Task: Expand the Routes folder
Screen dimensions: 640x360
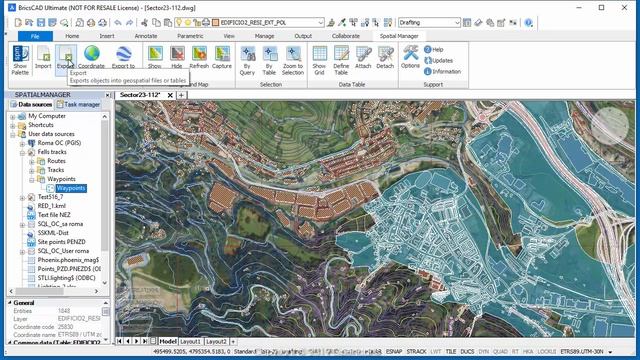Action: coord(32,162)
